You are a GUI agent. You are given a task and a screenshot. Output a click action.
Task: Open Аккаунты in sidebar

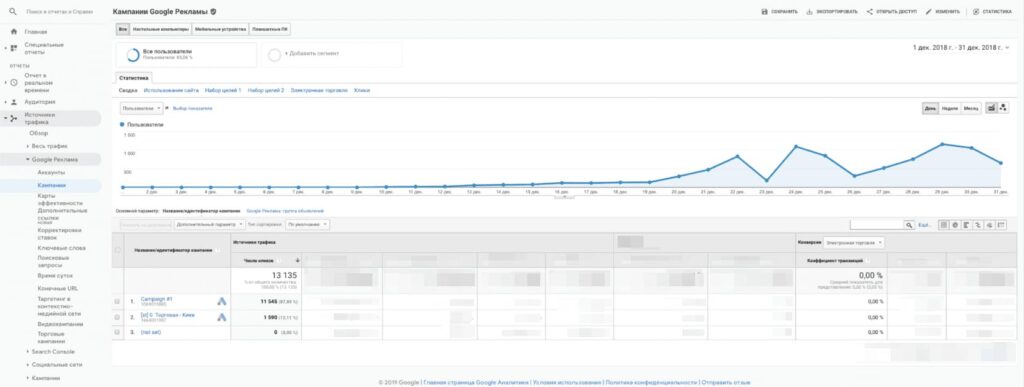click(x=52, y=172)
